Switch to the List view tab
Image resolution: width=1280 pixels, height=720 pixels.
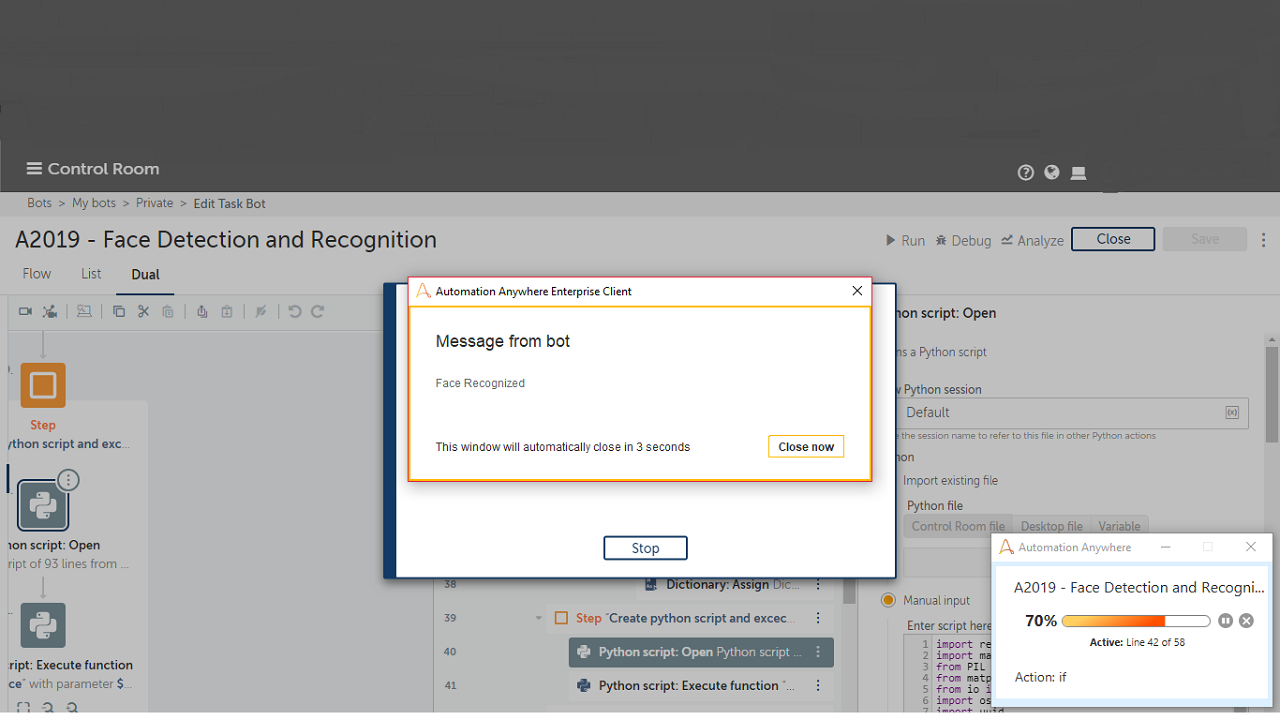click(91, 274)
